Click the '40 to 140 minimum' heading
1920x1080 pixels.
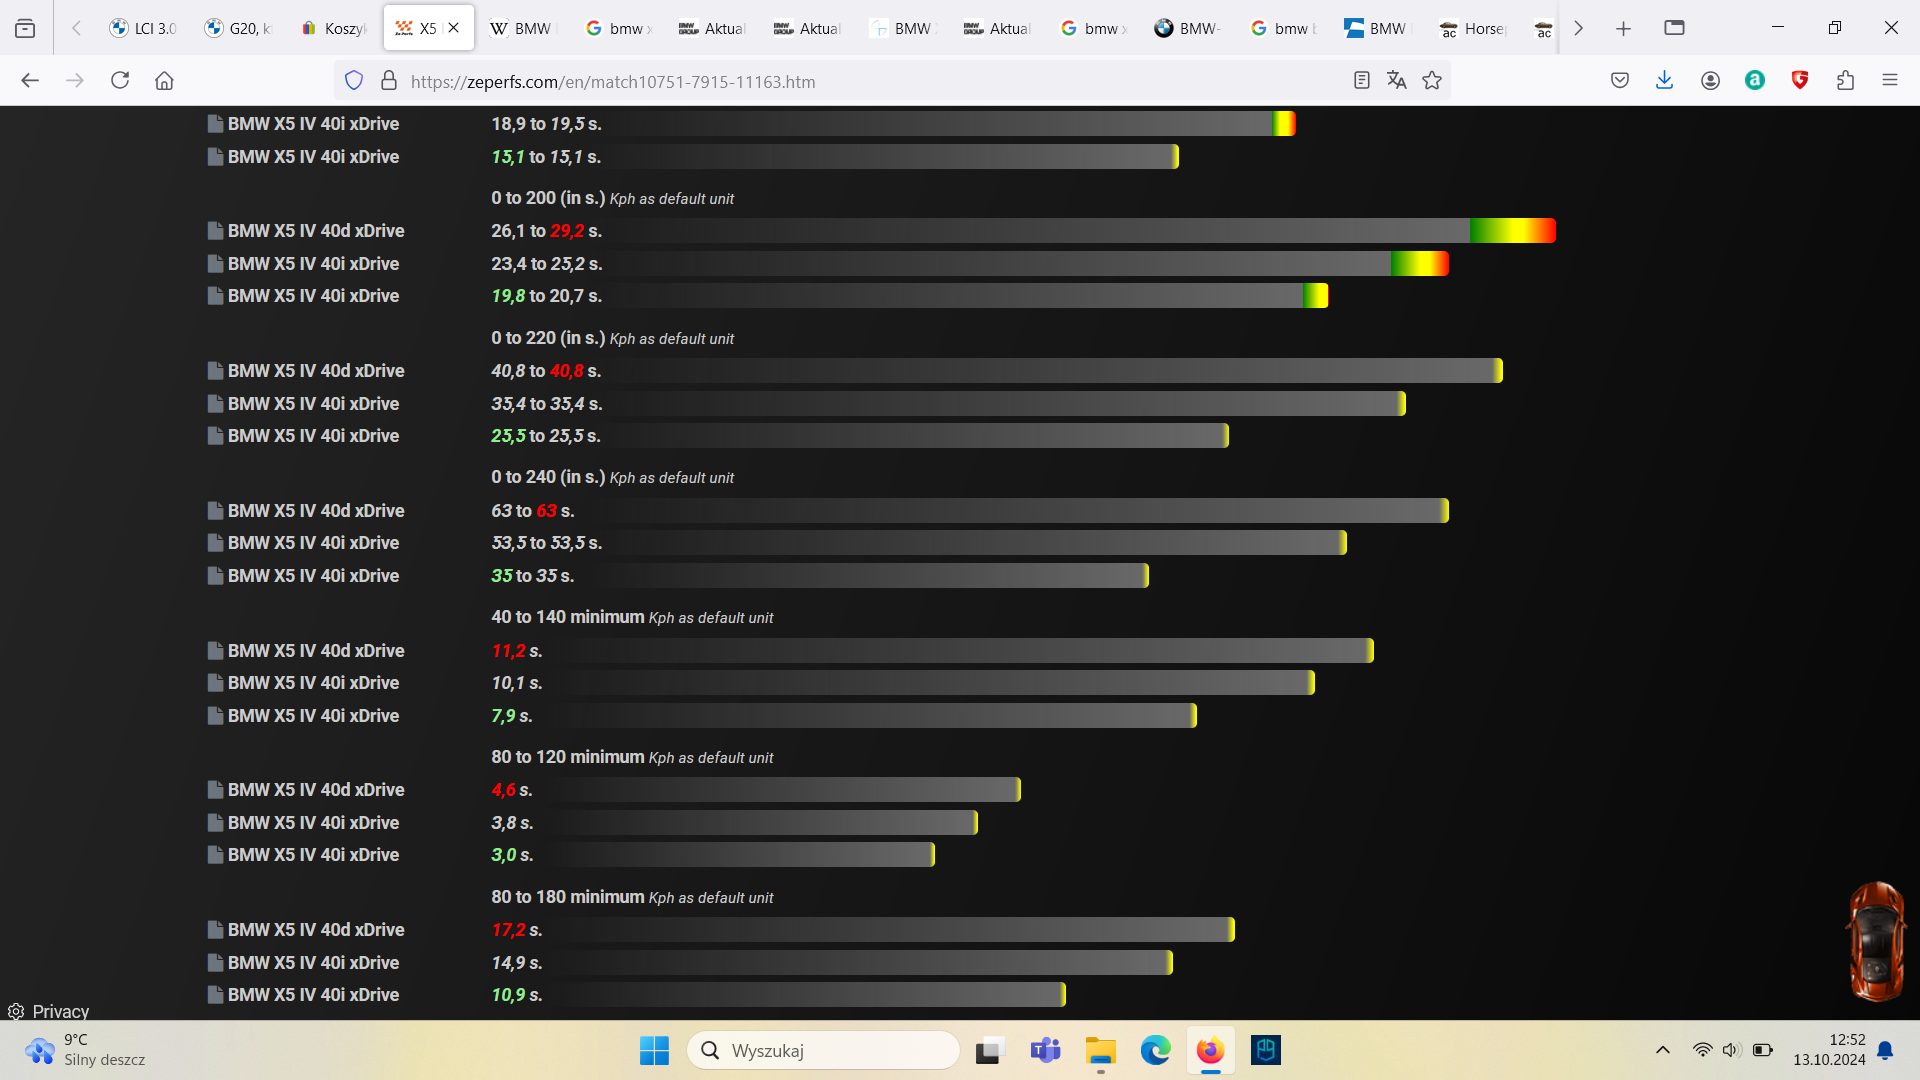[x=567, y=617]
